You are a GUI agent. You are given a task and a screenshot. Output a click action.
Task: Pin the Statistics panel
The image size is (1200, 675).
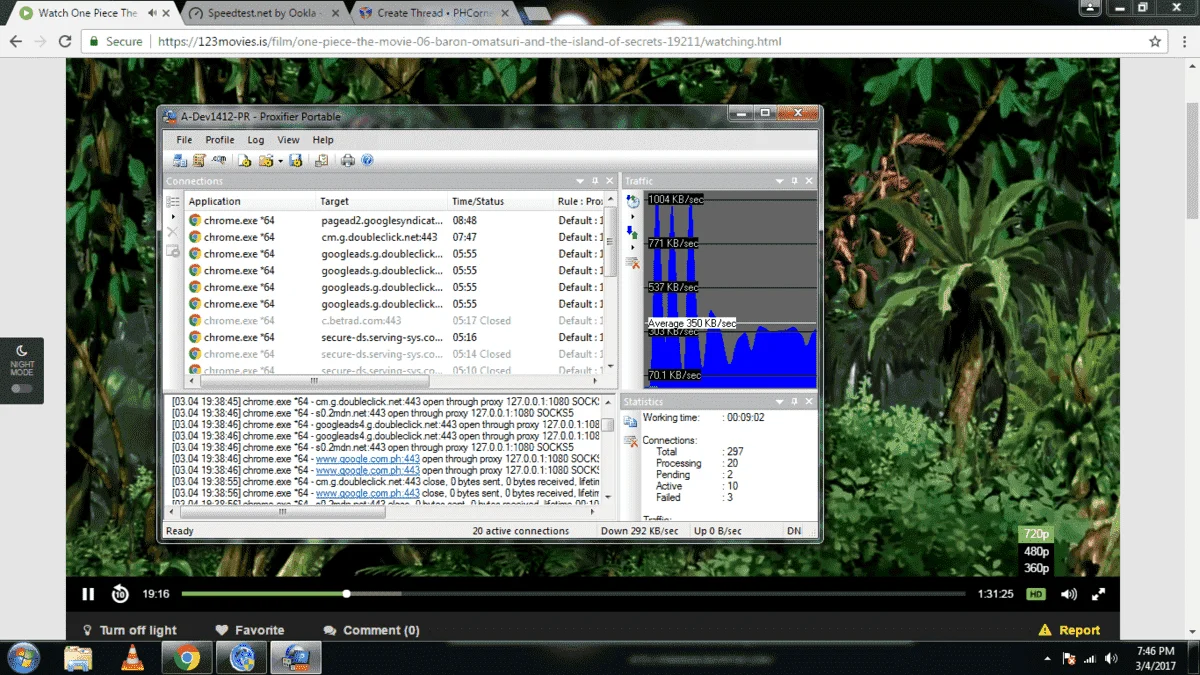click(795, 402)
